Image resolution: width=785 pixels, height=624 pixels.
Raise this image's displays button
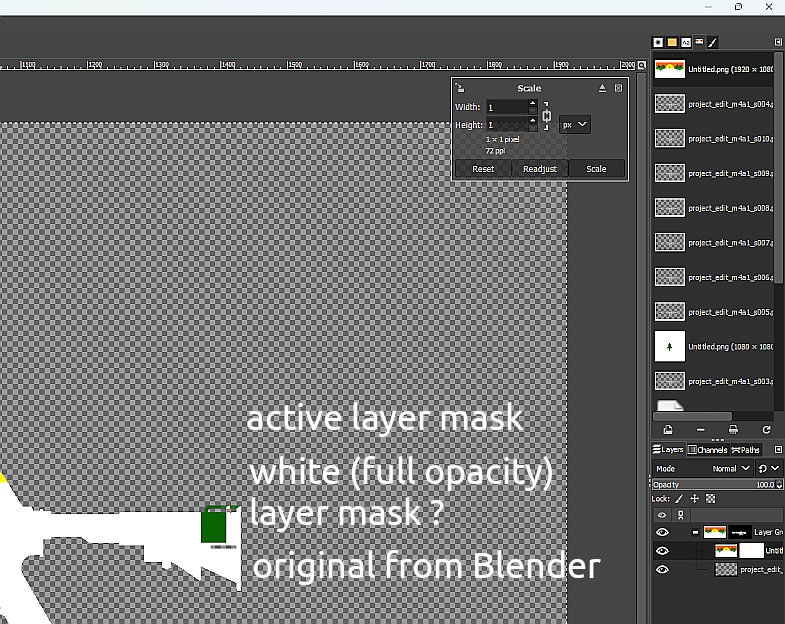tap(668, 430)
